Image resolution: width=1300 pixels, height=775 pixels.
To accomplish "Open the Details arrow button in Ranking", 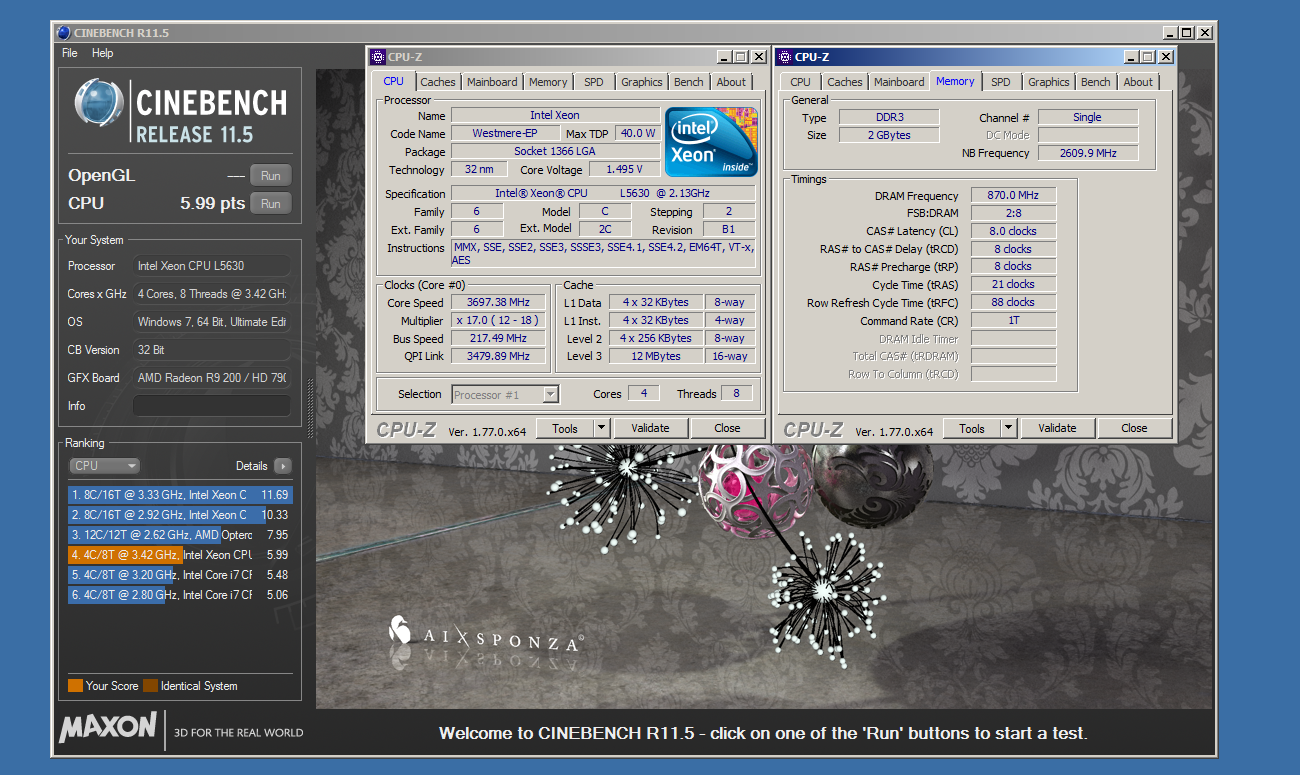I will coord(282,466).
